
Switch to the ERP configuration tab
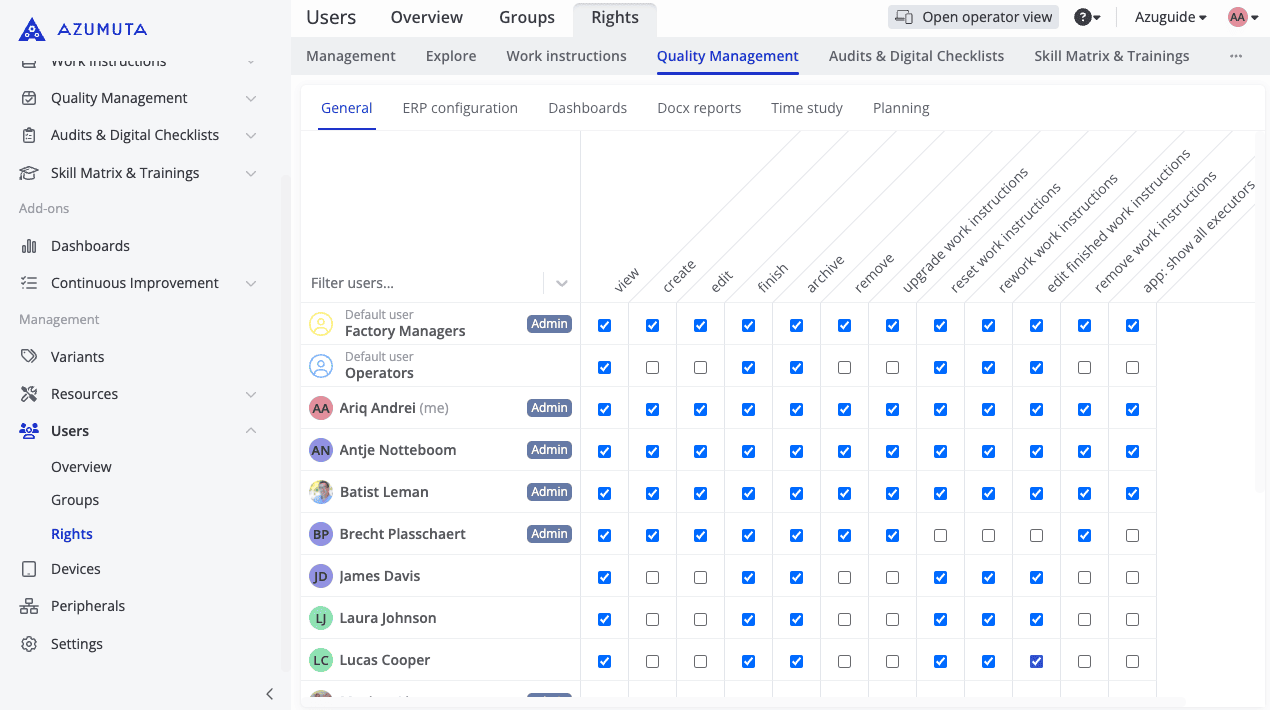coord(460,108)
